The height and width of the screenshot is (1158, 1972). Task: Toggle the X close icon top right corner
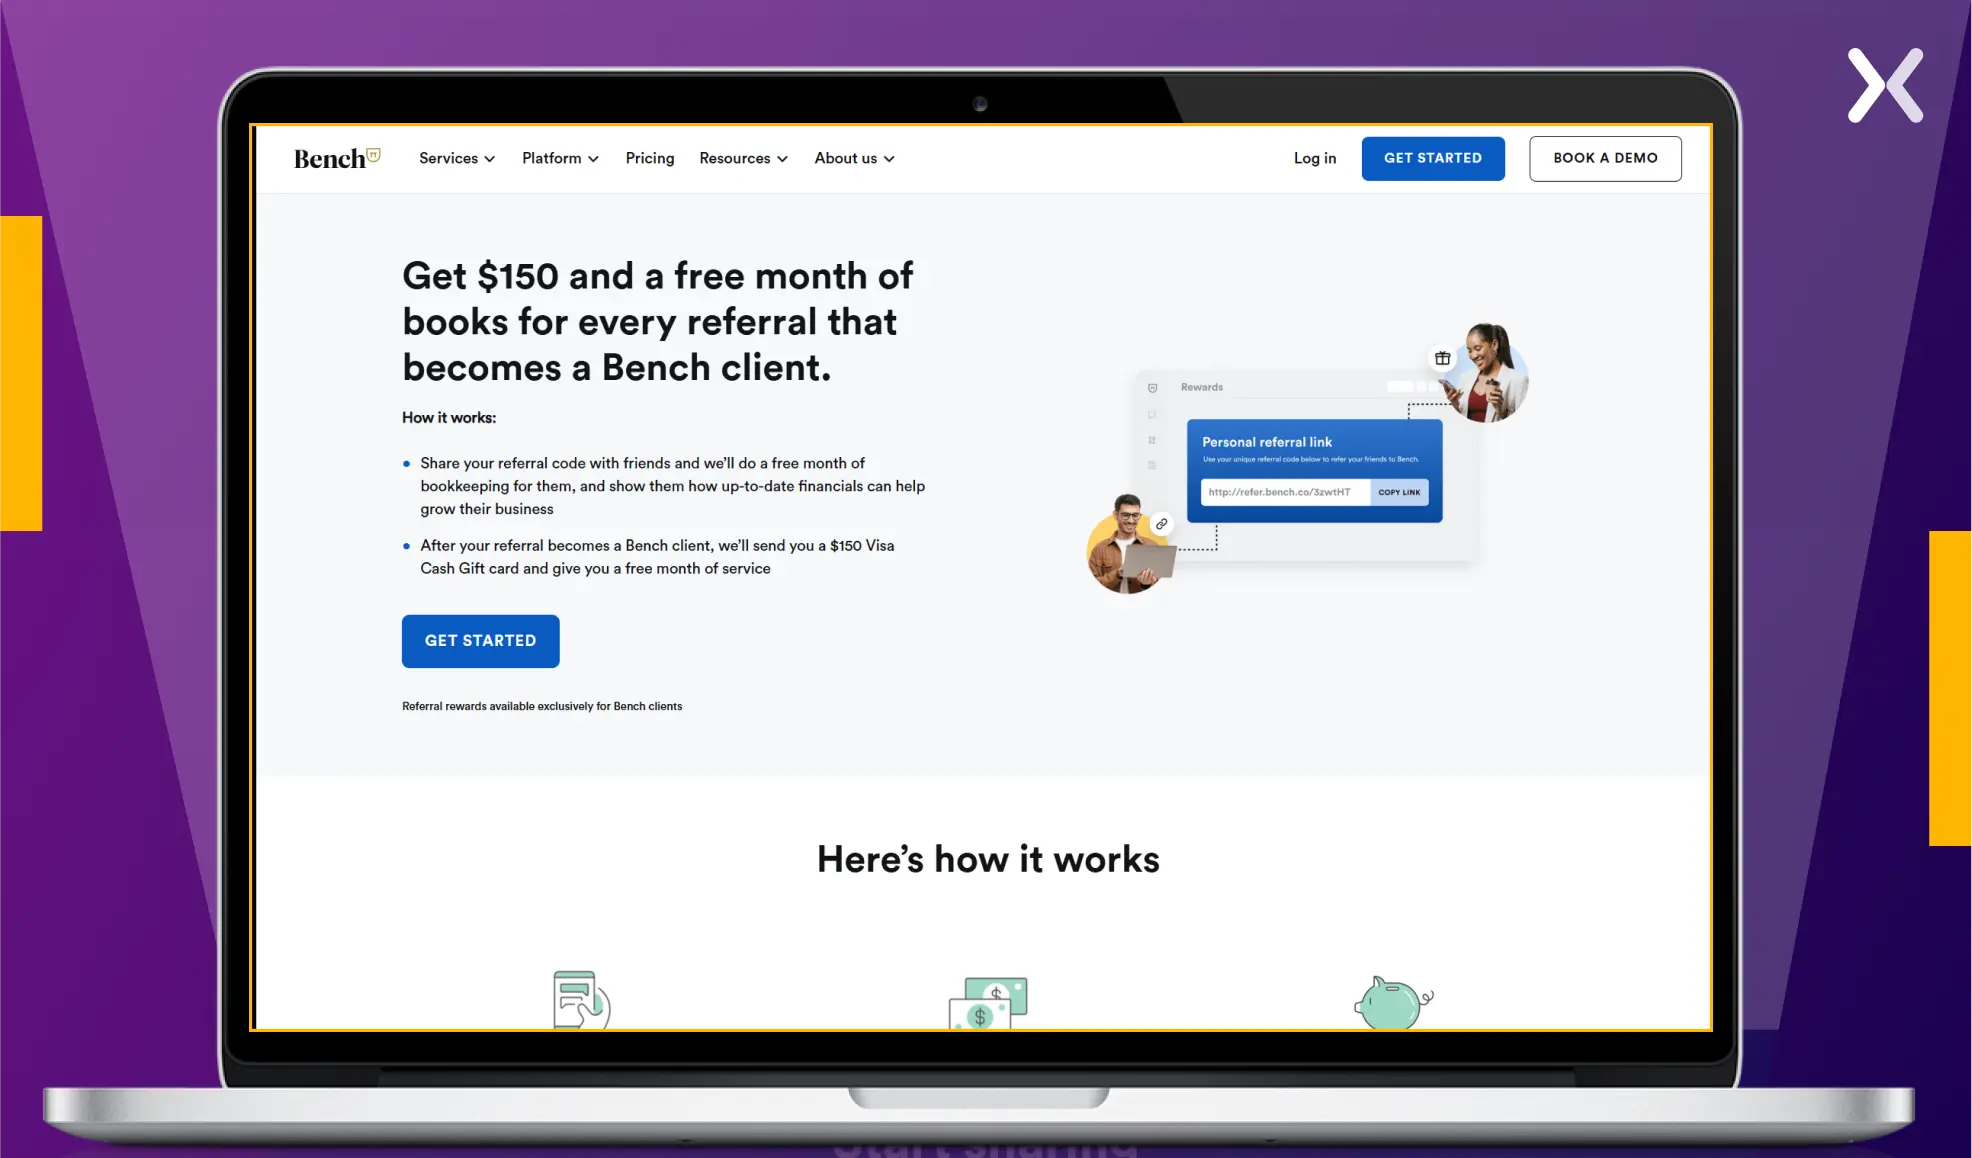tap(1884, 84)
